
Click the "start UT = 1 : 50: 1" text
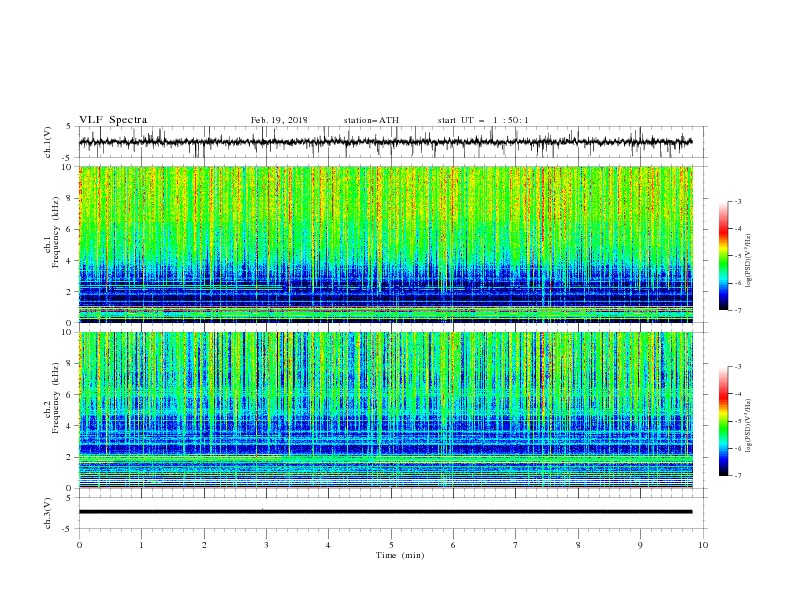pos(483,120)
